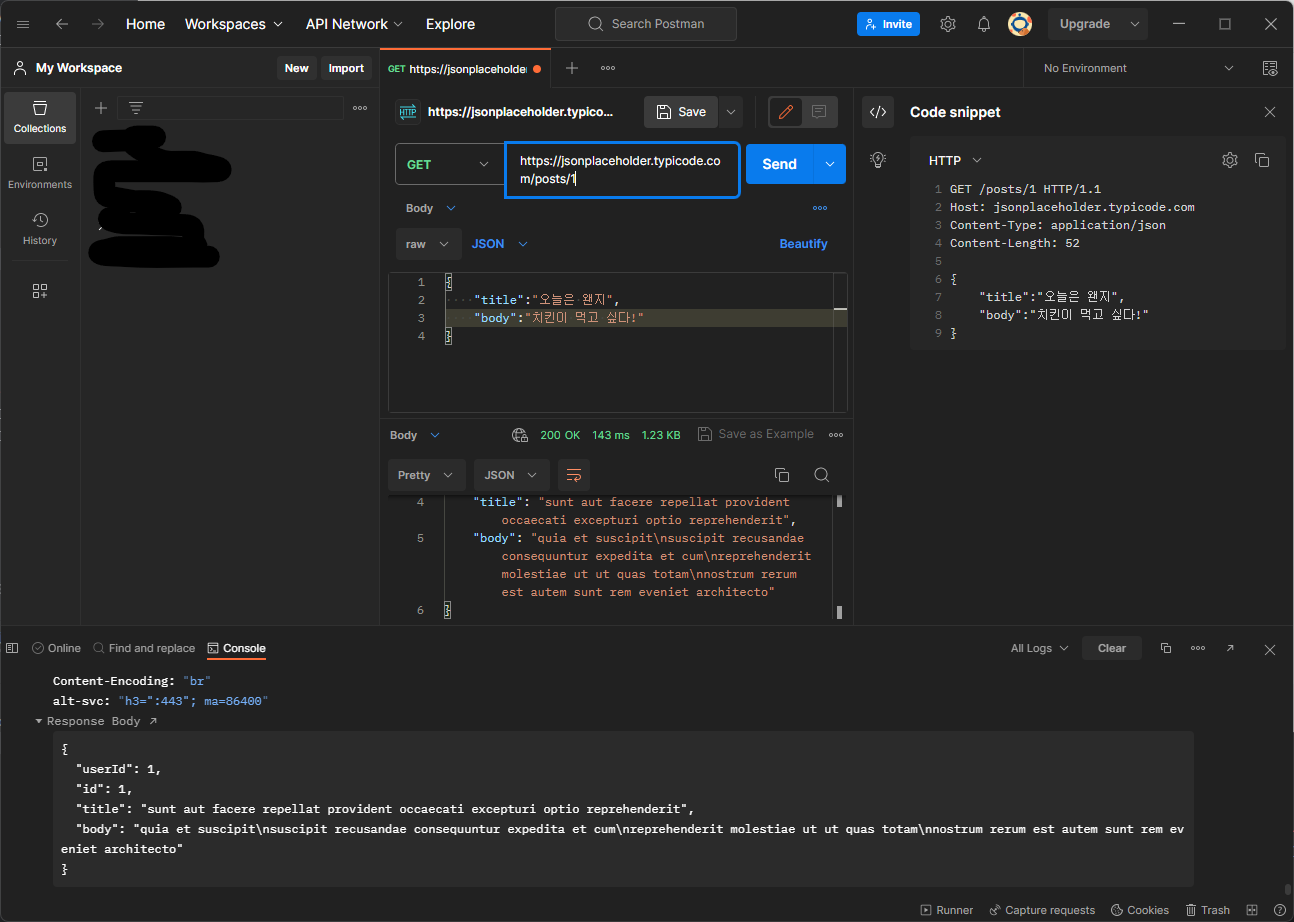Toggle the sidebar layout icon in footer
Image resolution: width=1294 pixels, height=922 pixels.
coord(12,648)
